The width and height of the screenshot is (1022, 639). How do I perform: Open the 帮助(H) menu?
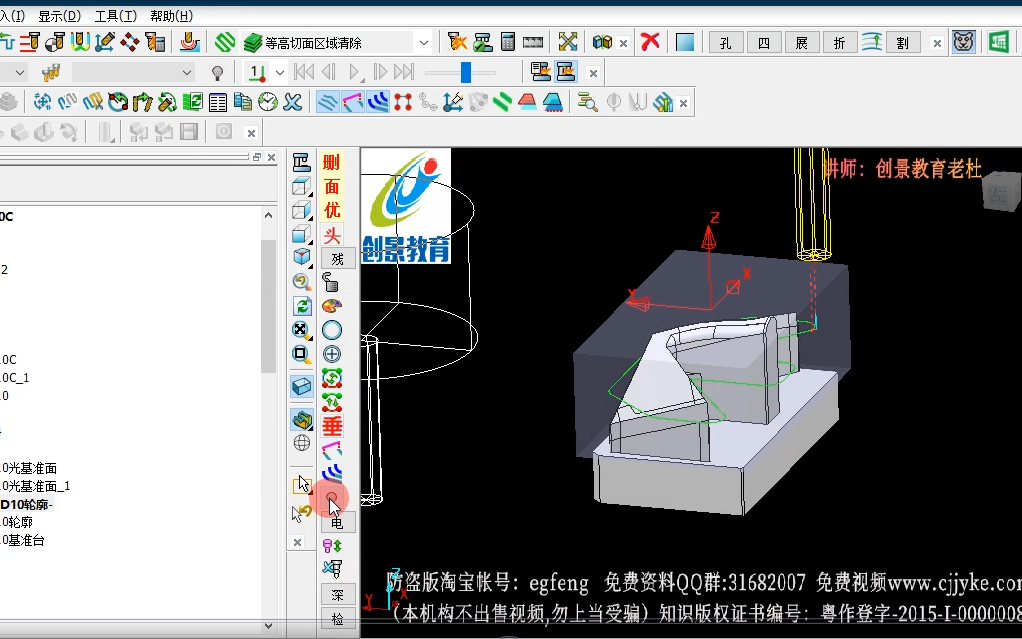point(171,16)
